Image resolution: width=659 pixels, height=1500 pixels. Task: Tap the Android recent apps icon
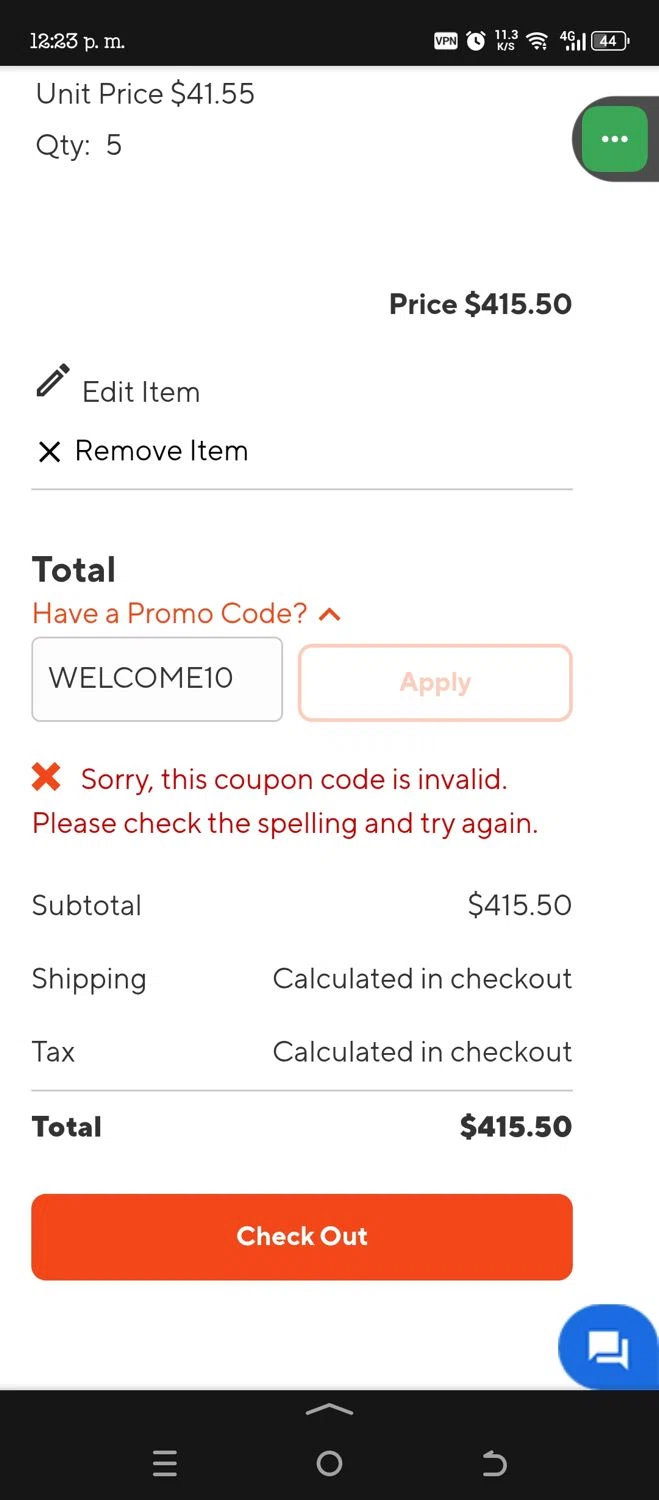[x=165, y=1464]
